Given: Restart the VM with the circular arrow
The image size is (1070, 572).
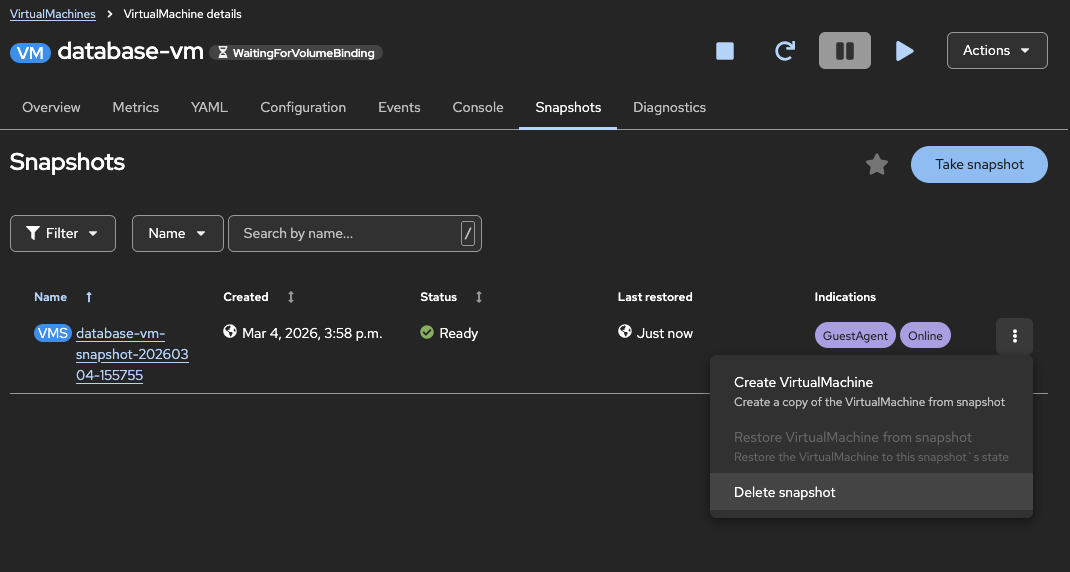Looking at the screenshot, I should [785, 51].
